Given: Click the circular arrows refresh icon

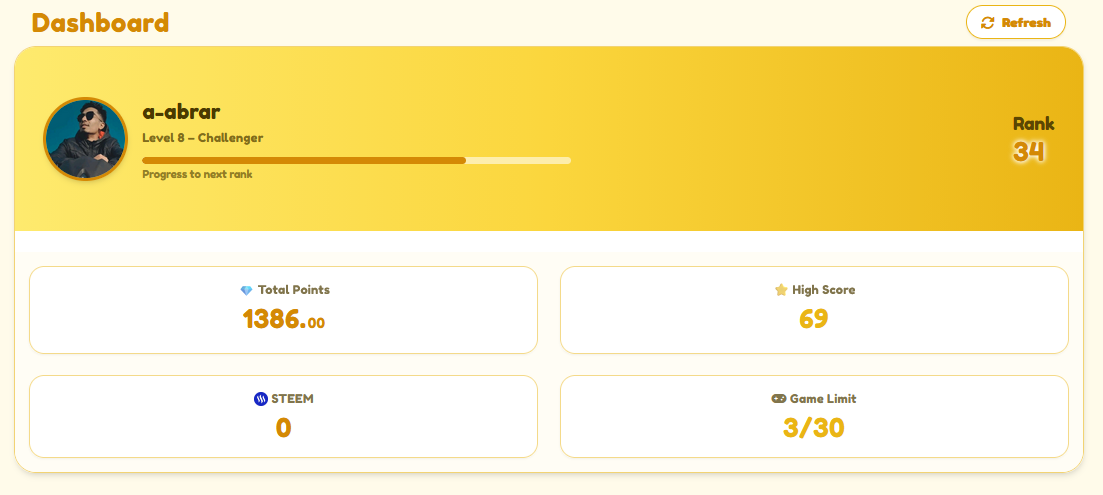Looking at the screenshot, I should point(988,23).
